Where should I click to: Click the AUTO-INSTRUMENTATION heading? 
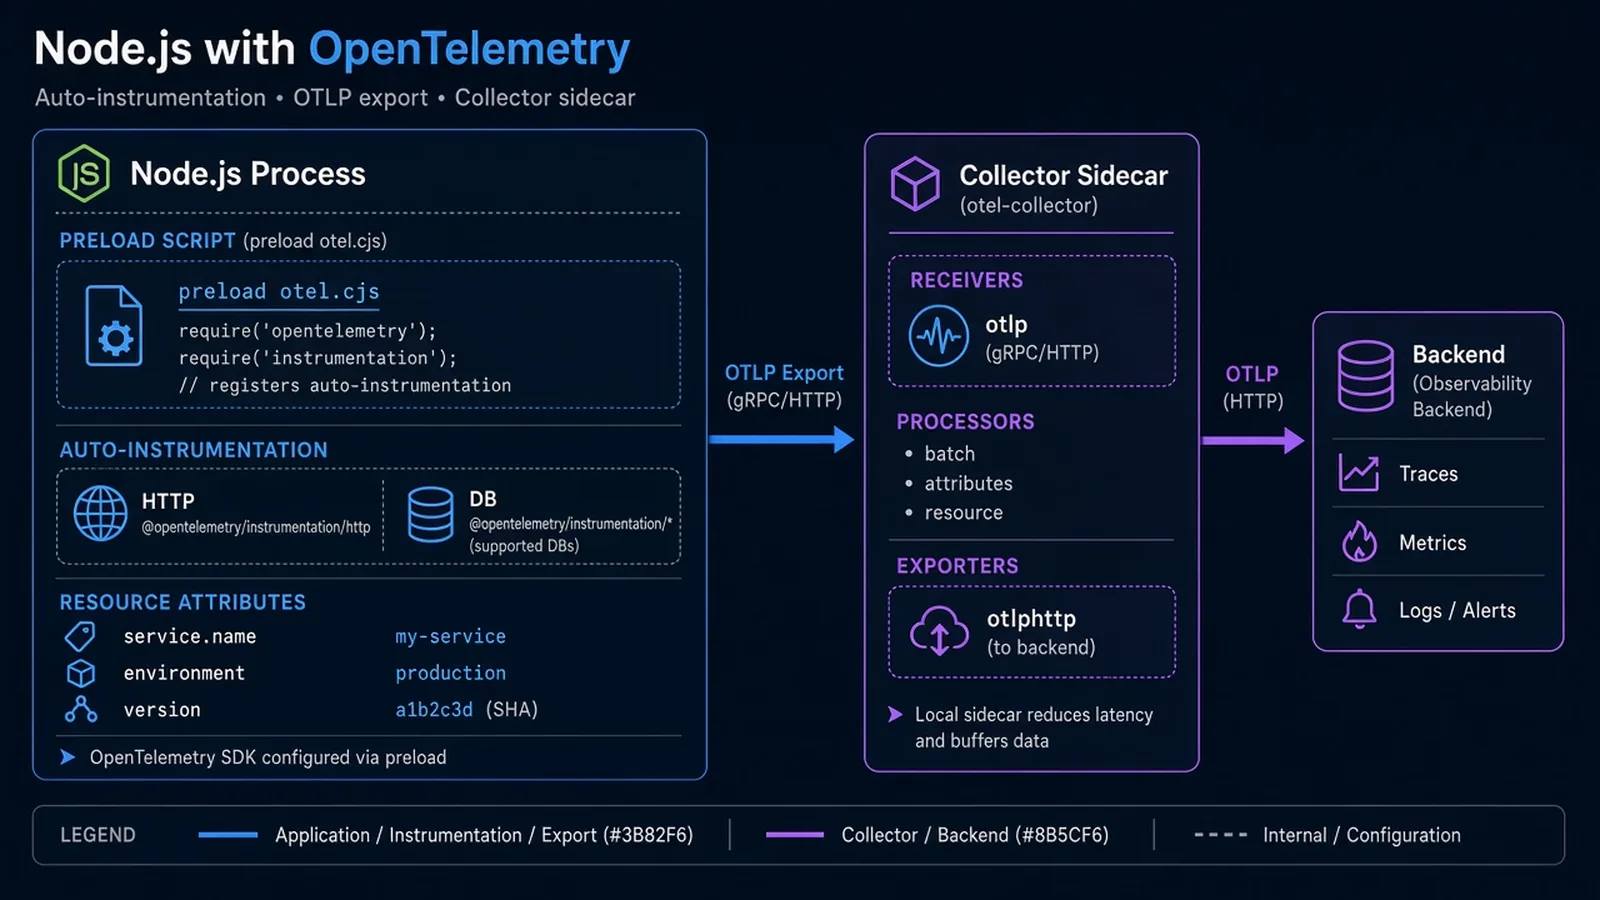pos(193,450)
